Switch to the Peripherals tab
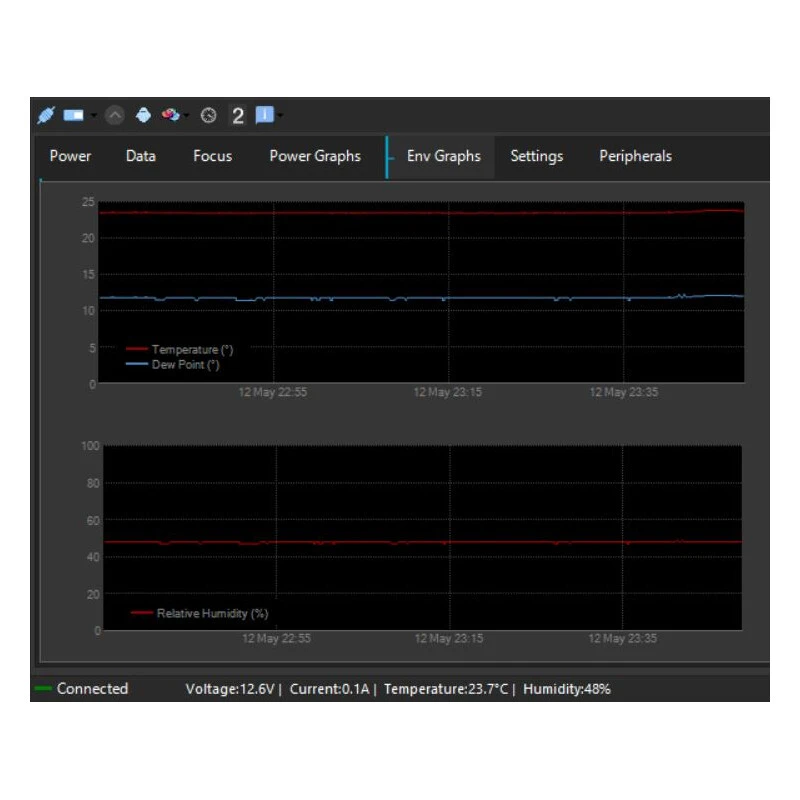 (x=635, y=156)
